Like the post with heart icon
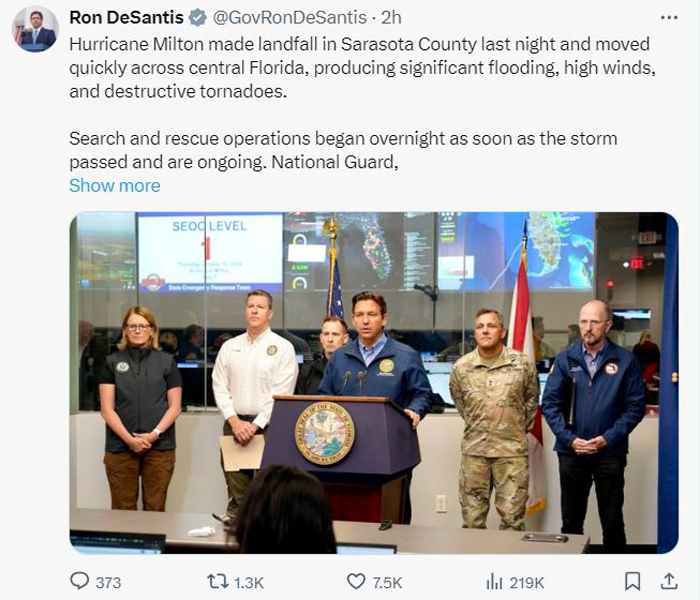The width and height of the screenshot is (700, 600). [x=356, y=582]
